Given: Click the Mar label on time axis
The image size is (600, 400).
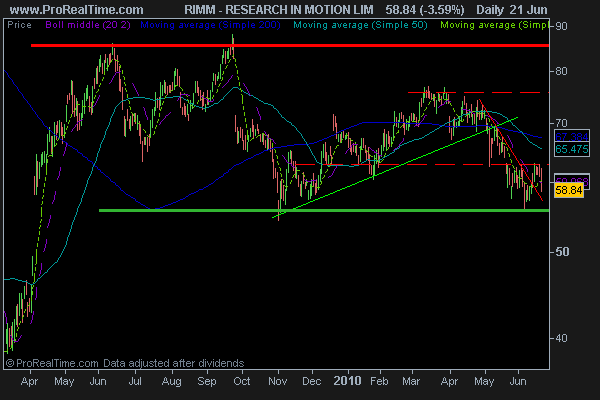Looking at the screenshot, I should click(411, 381).
